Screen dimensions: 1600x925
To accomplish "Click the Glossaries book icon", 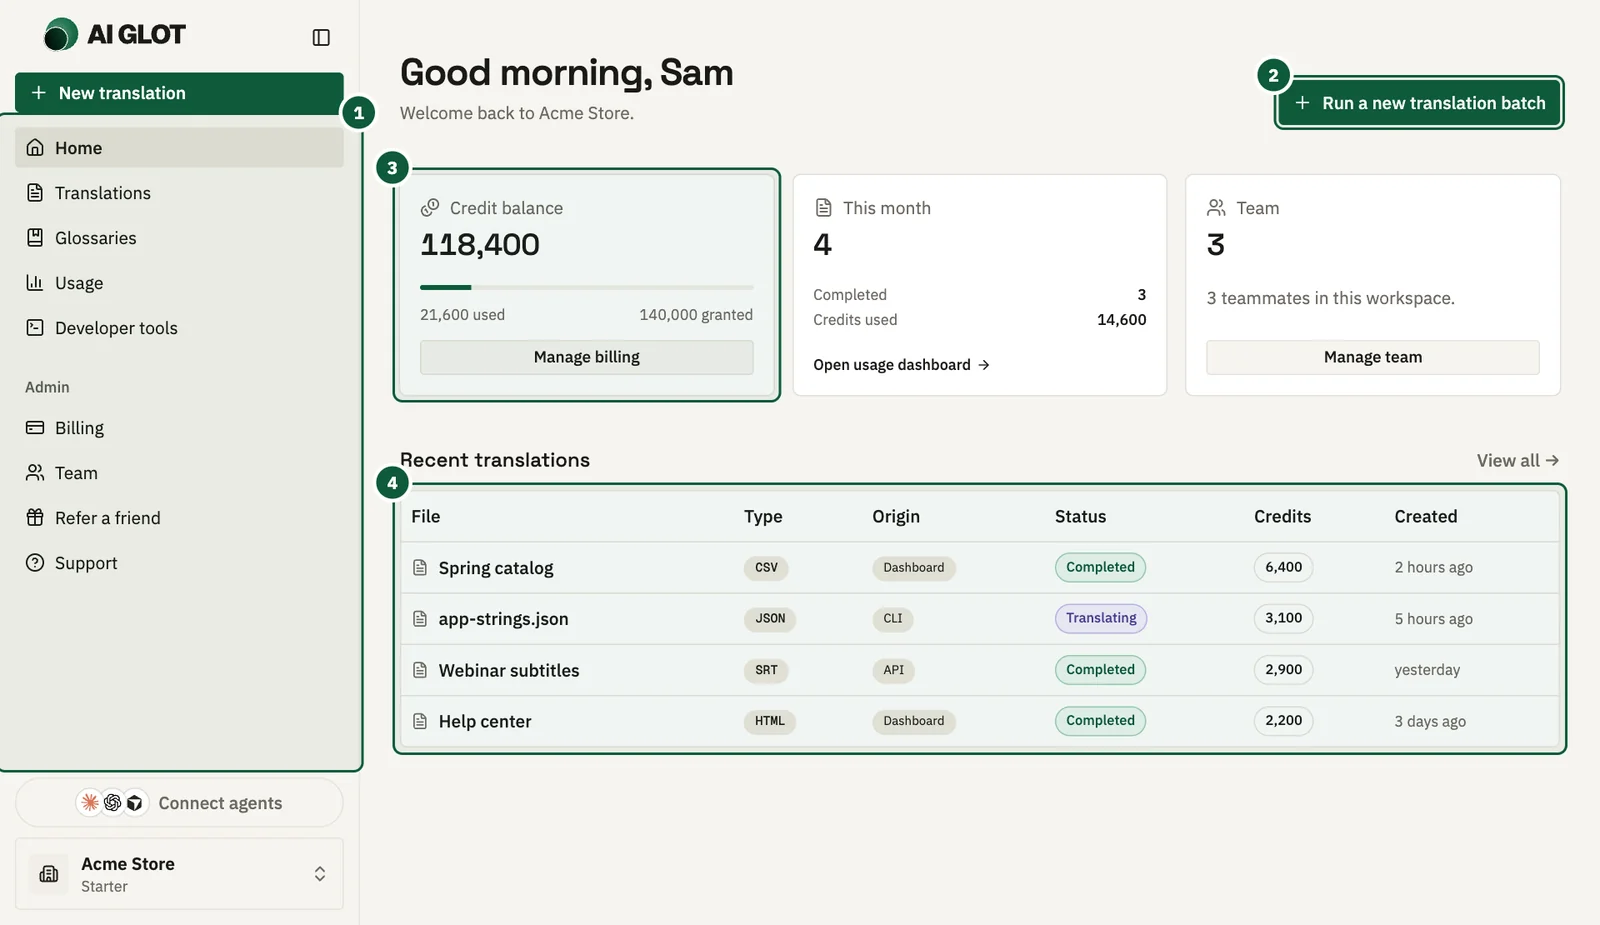I will 35,238.
